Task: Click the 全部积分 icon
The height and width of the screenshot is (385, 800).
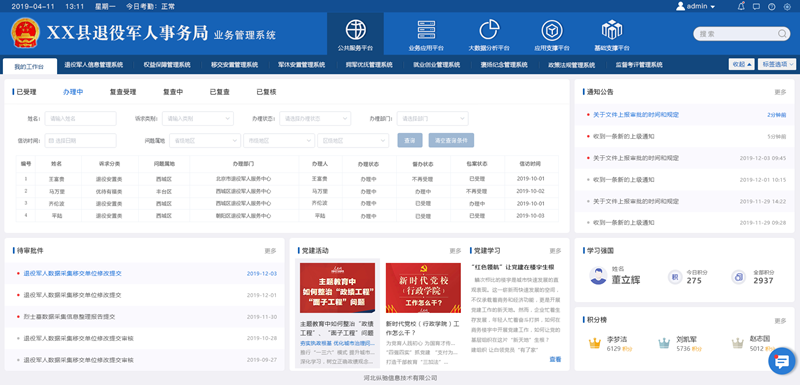Action: tap(738, 276)
